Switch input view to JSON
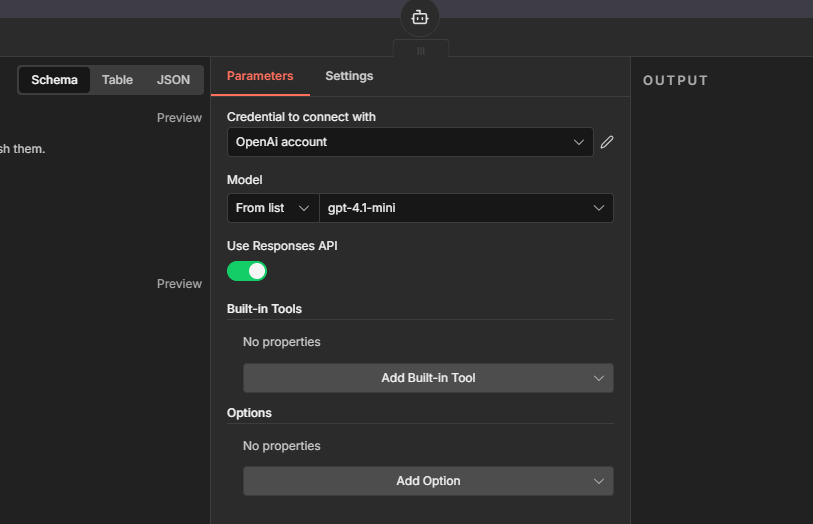This screenshot has width=813, height=524. pyautogui.click(x=173, y=80)
